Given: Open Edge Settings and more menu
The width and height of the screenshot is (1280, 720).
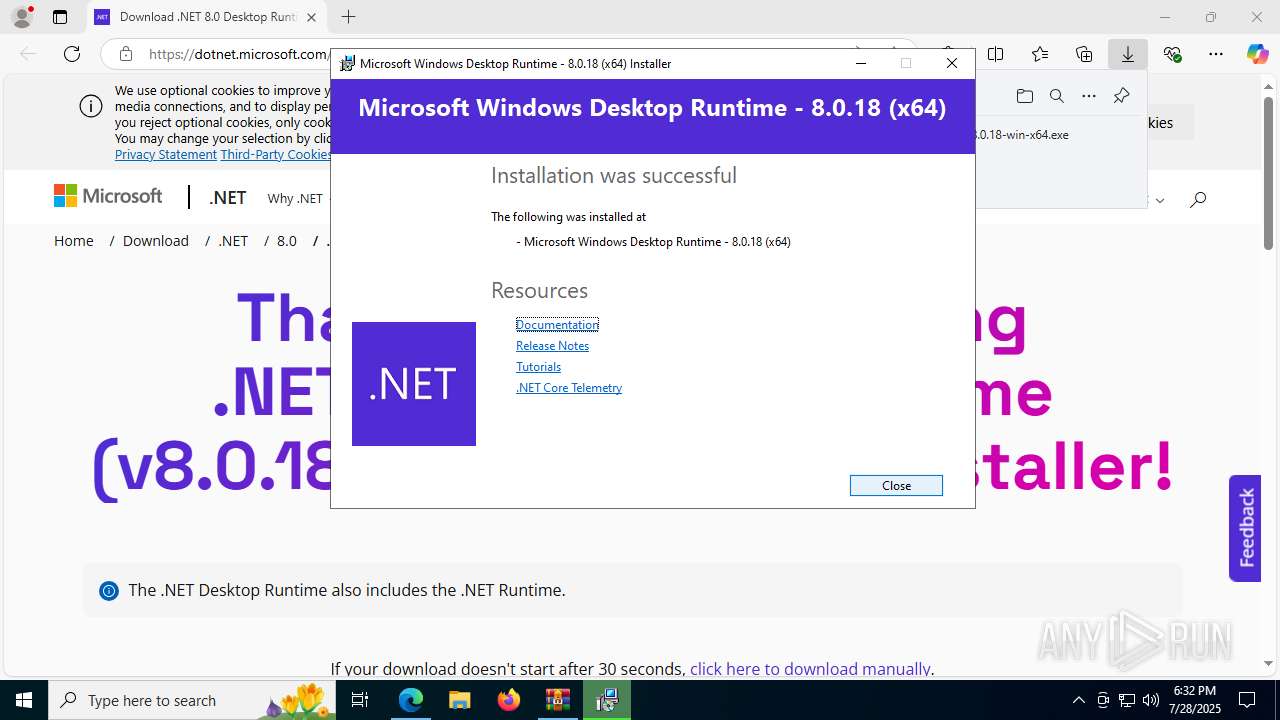Looking at the screenshot, I should pyautogui.click(x=1216, y=54).
